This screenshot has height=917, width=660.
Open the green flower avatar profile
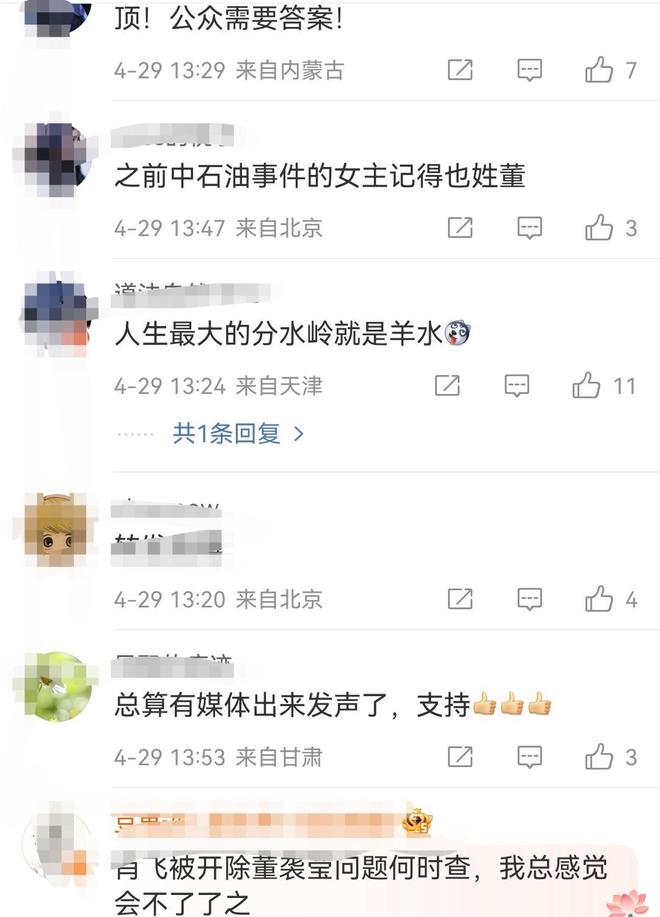click(57, 686)
